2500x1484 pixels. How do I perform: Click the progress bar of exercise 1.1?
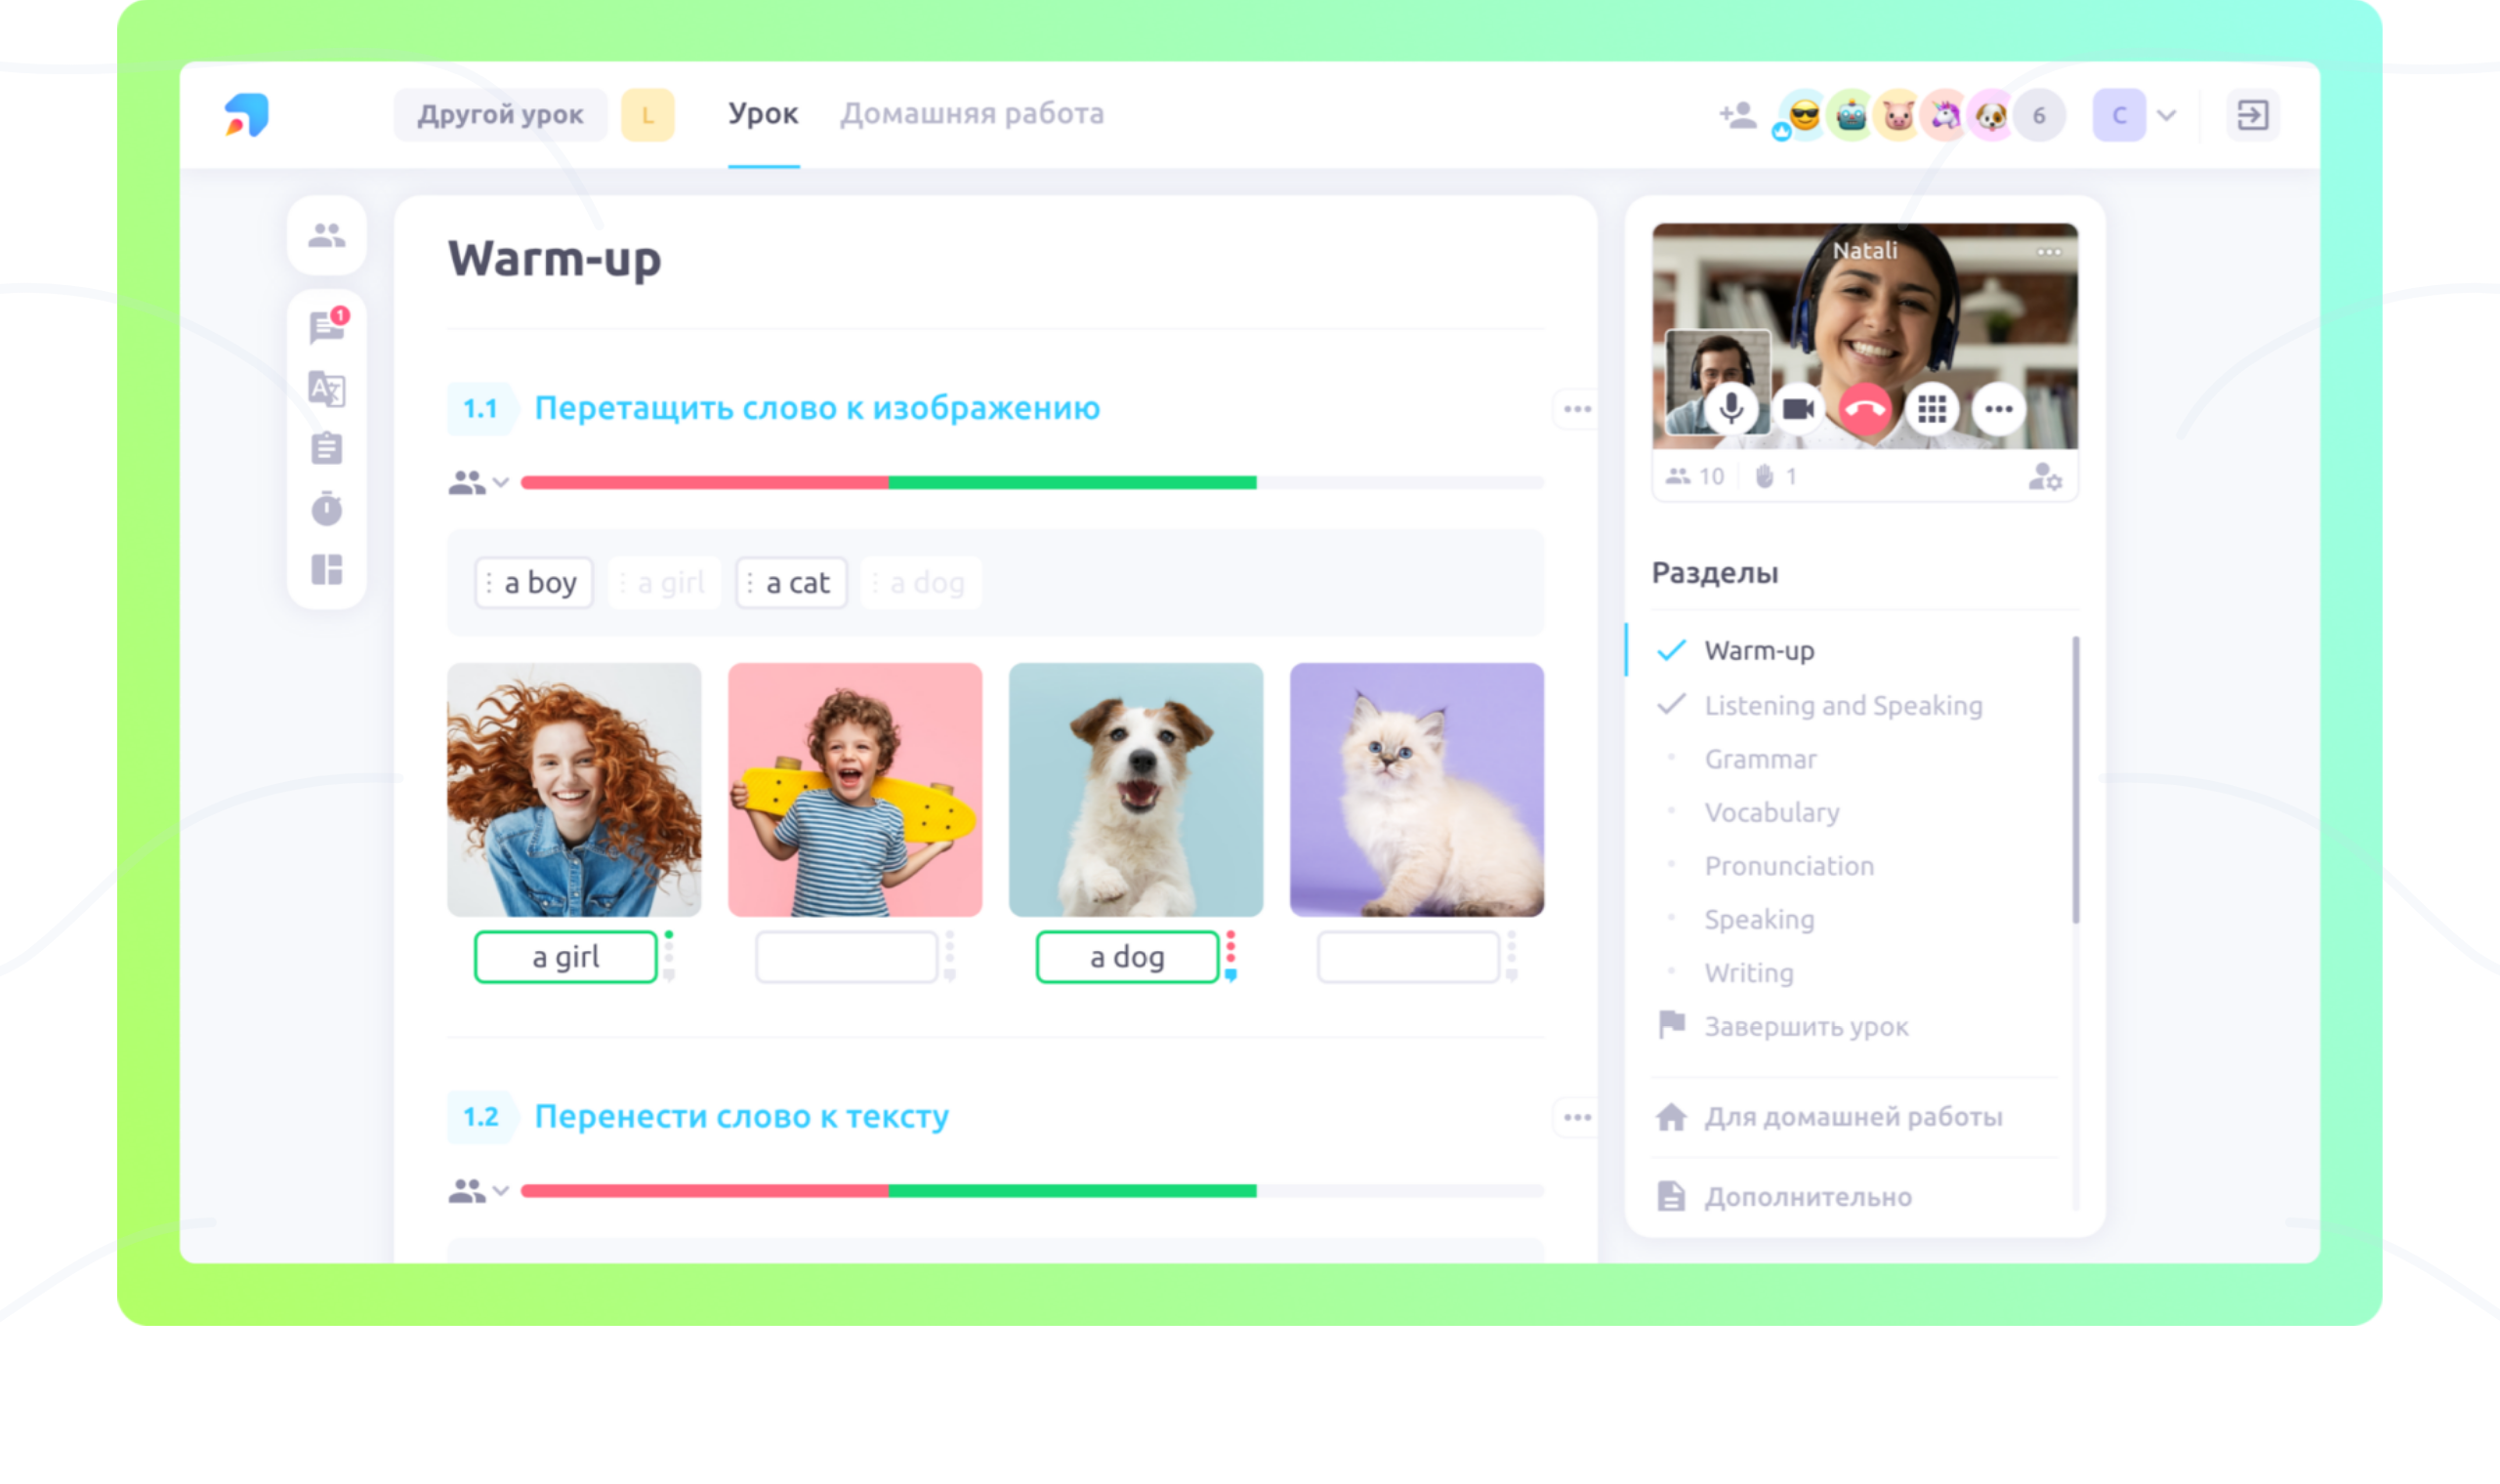coord(1032,483)
